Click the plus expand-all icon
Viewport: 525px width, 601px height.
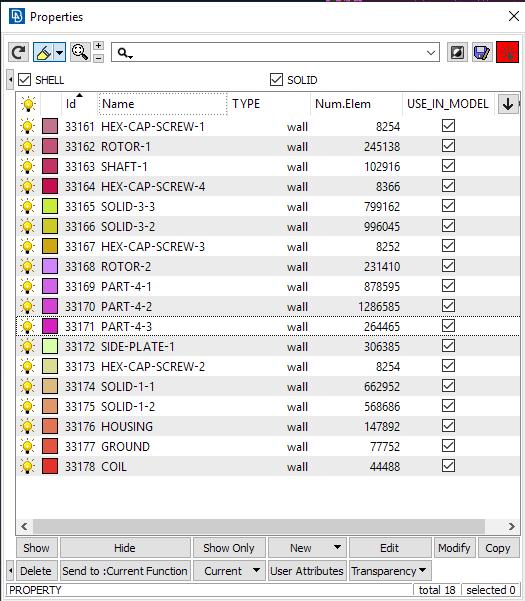tap(98, 46)
